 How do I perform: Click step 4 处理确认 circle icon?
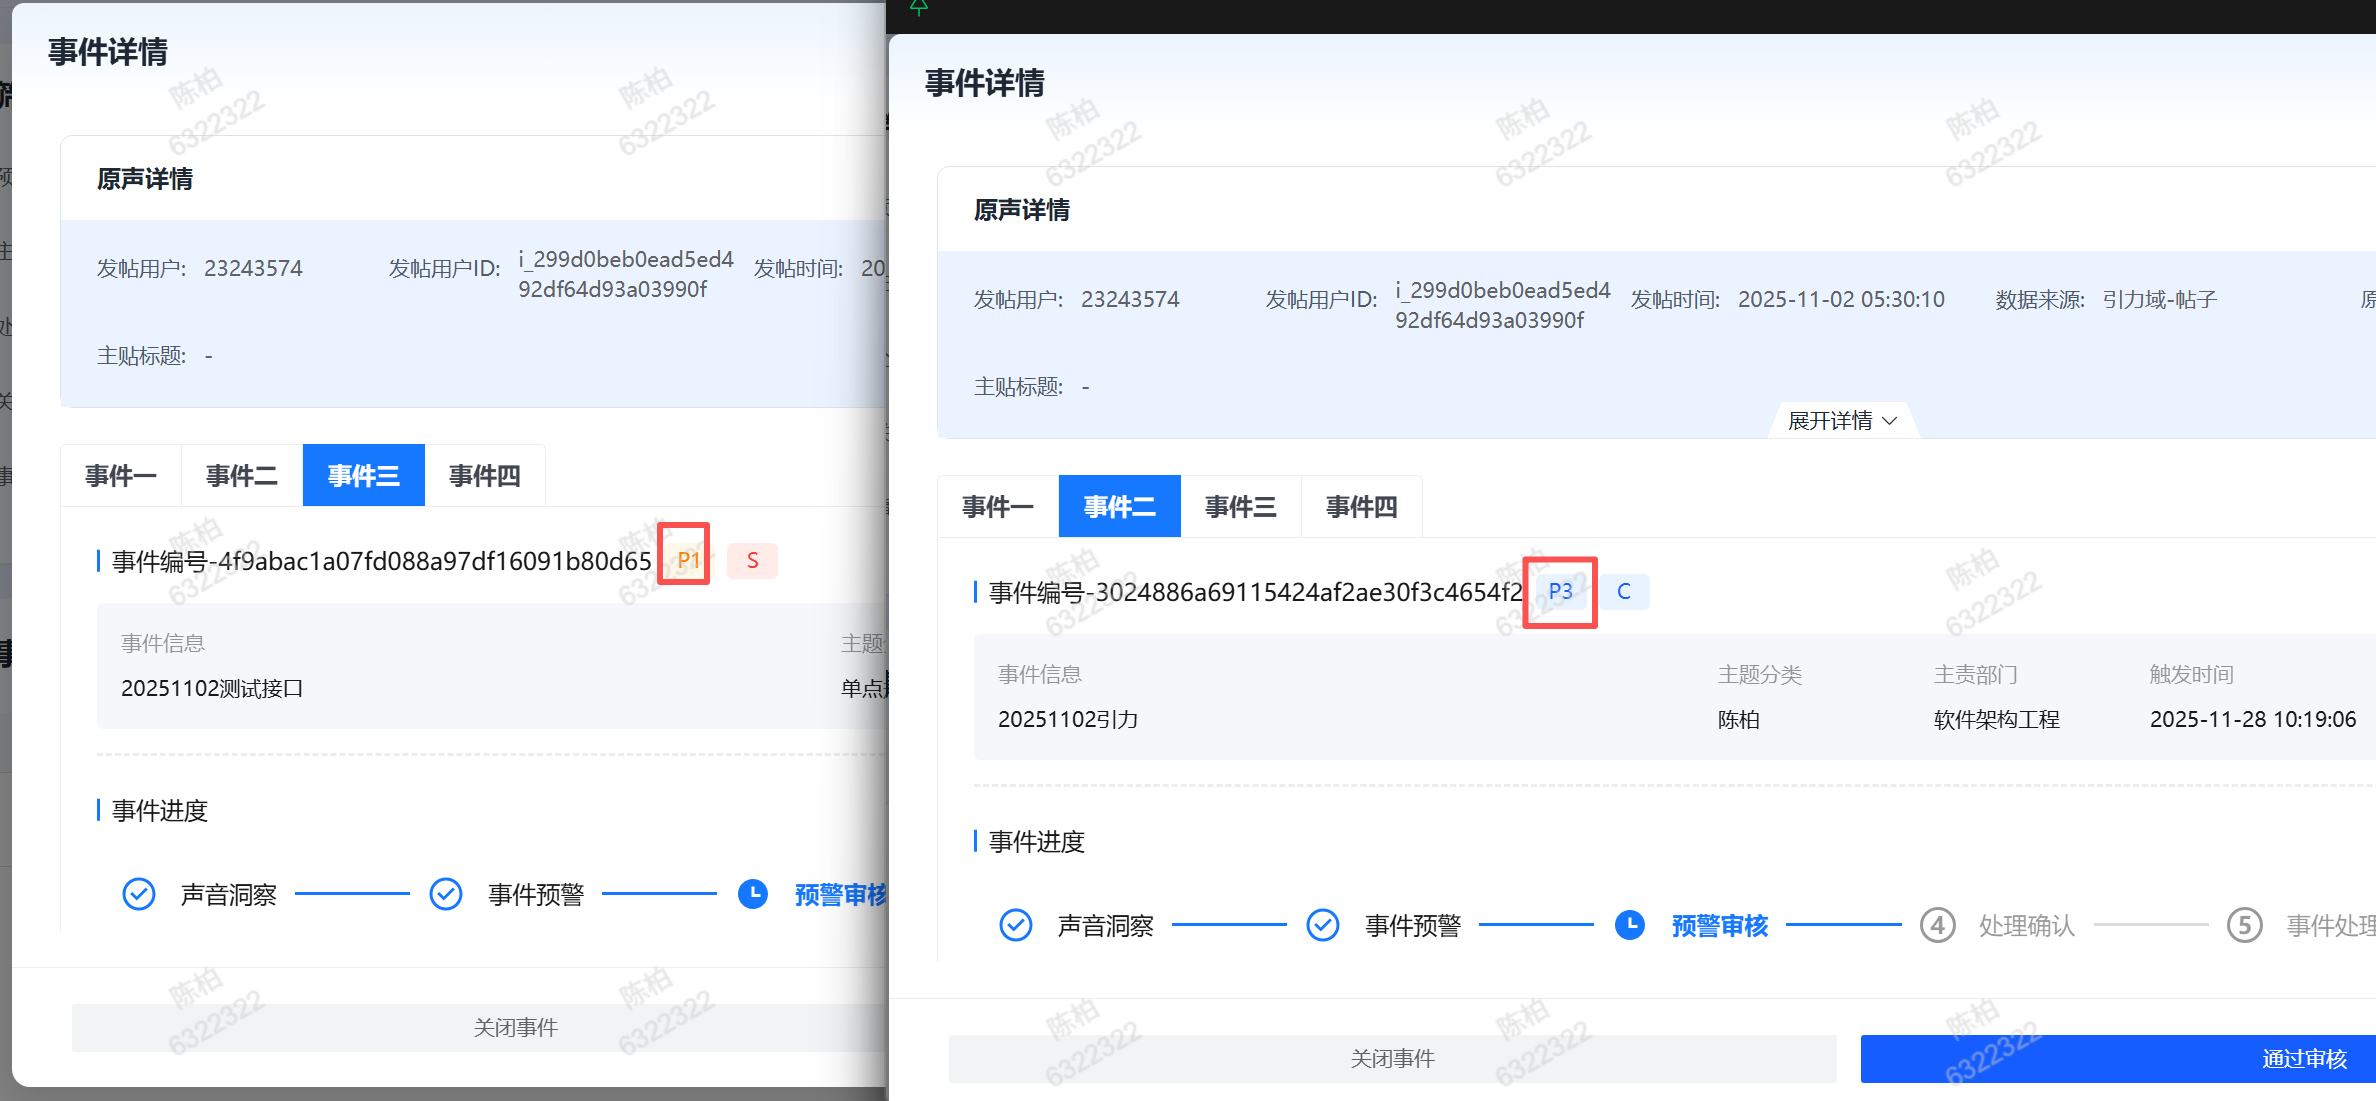click(x=1937, y=925)
